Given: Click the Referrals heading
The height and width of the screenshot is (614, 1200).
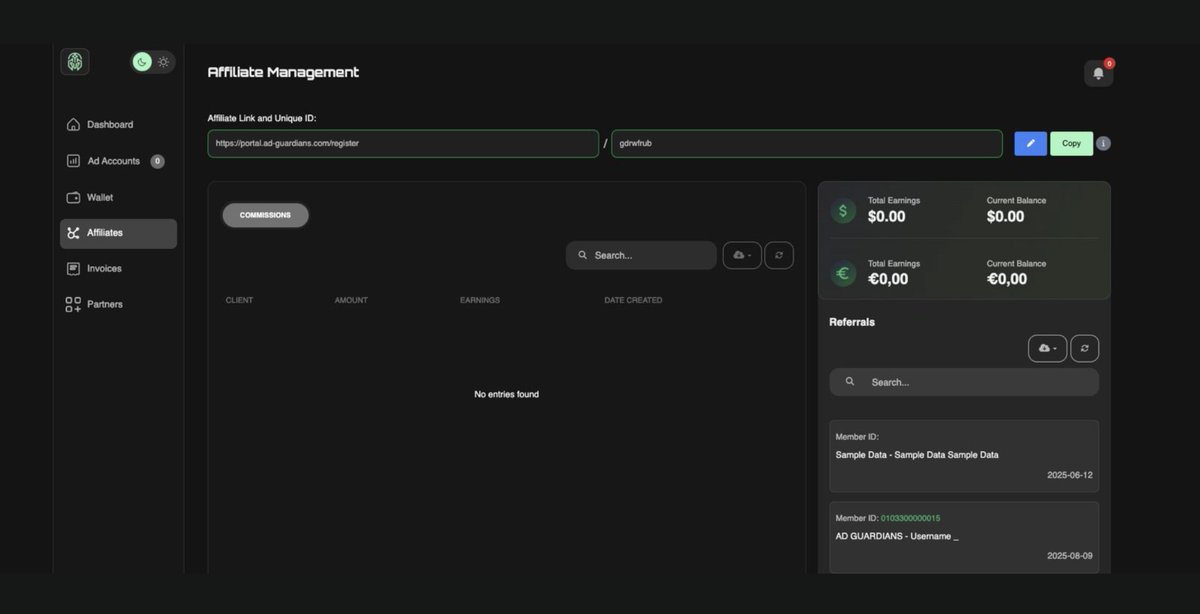Looking at the screenshot, I should tap(852, 322).
